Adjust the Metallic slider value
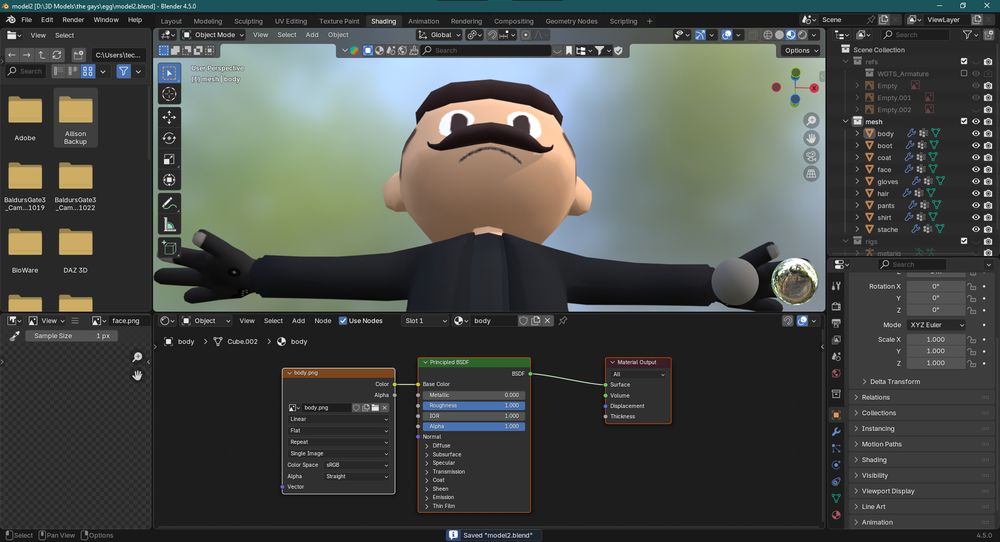Screen dimensions: 1000x542 [x=474, y=395]
